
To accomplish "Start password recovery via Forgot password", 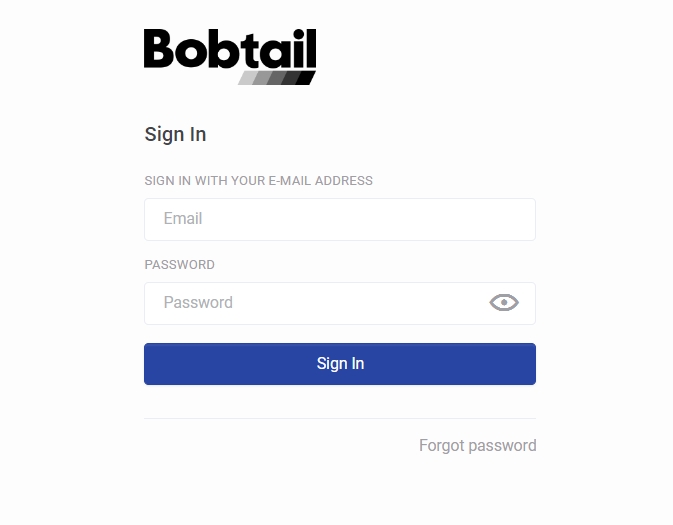I will tap(478, 446).
